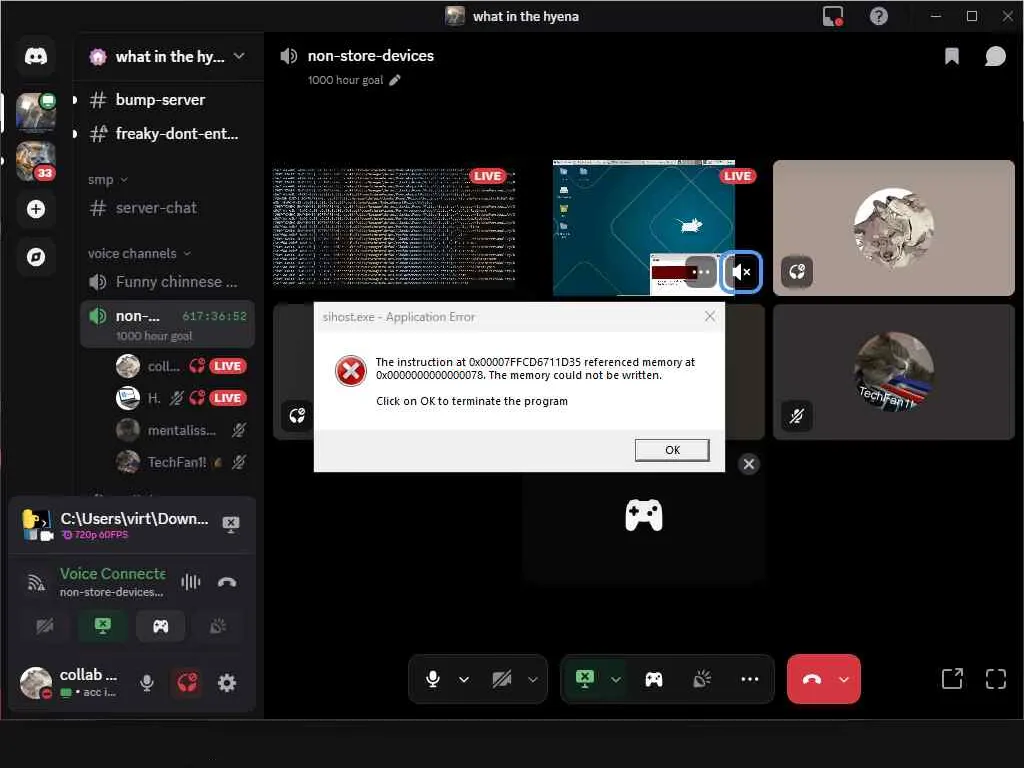Turn on camera in call bar
The height and width of the screenshot is (768, 1024).
pyautogui.click(x=502, y=679)
